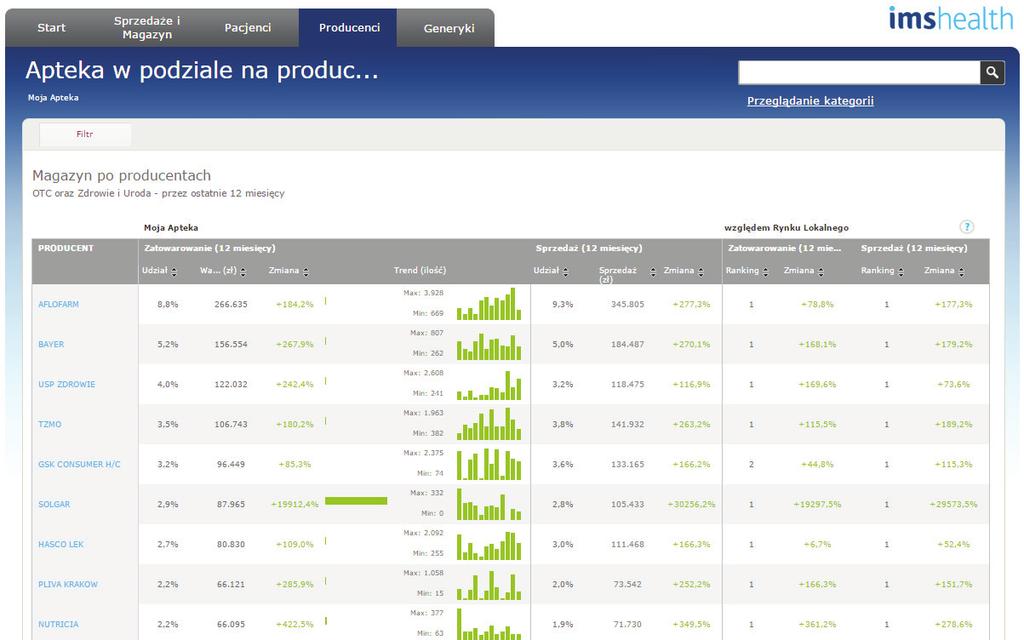Open the HASCO LEK producer link
This screenshot has width=1024, height=640.
(x=61, y=544)
